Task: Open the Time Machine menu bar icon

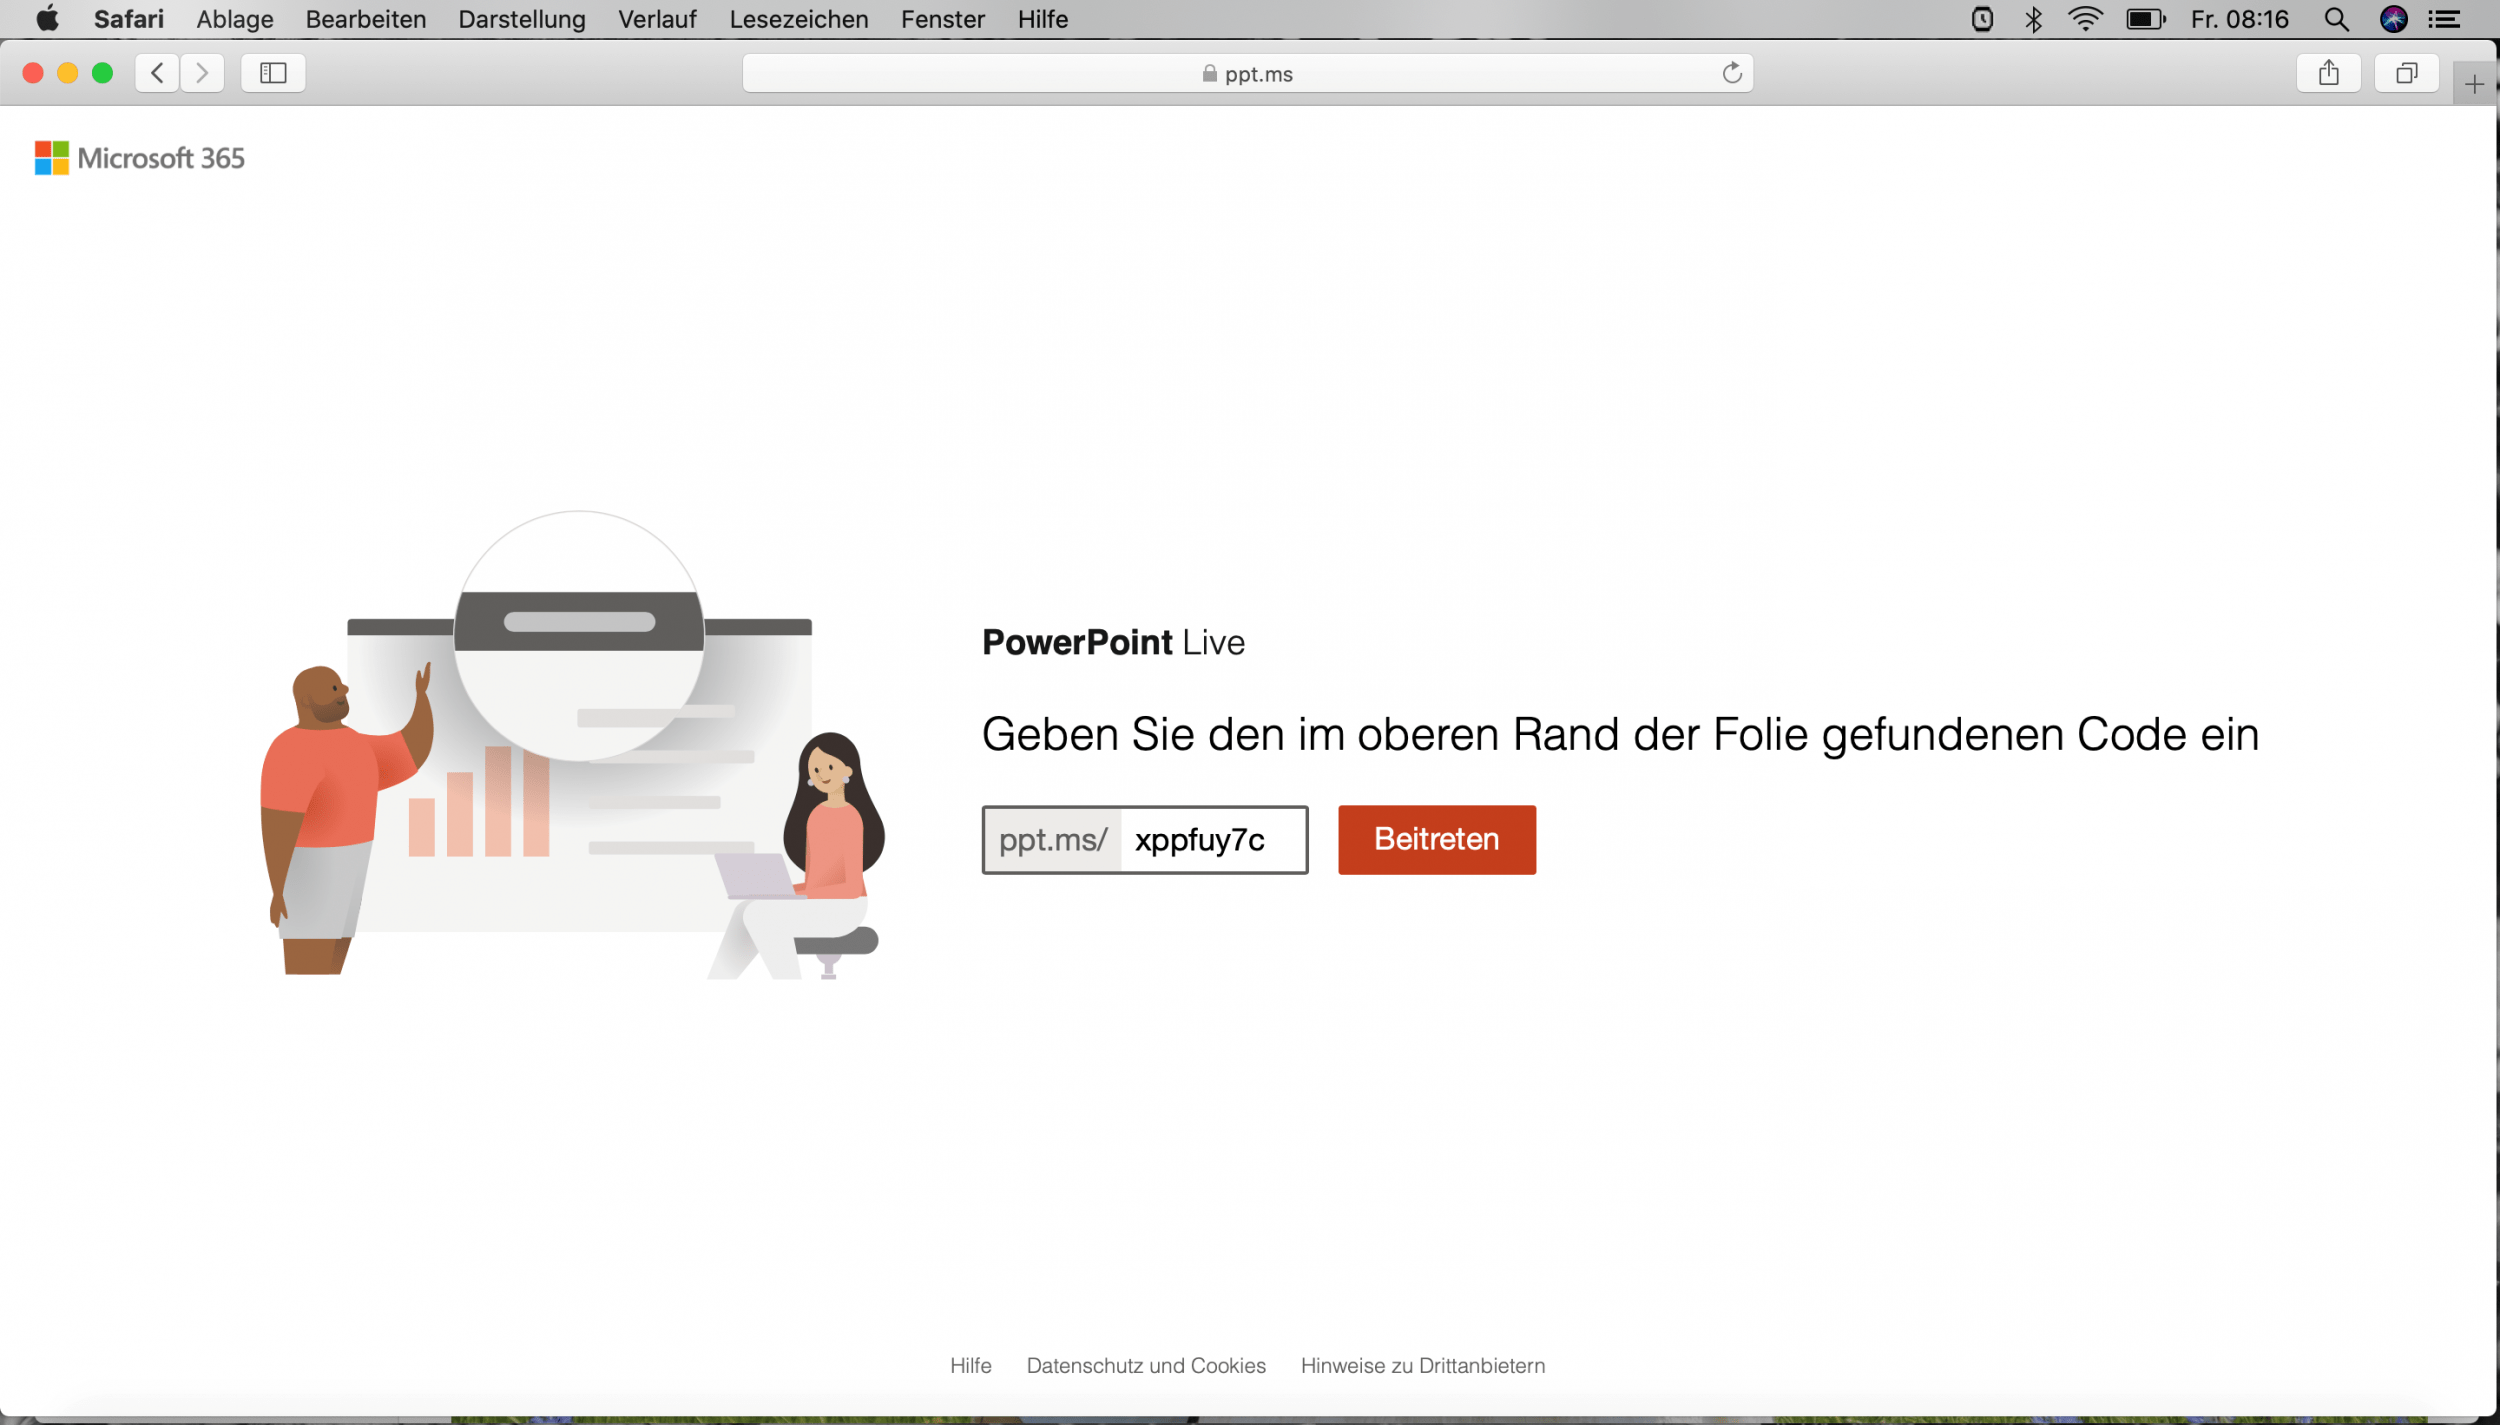Action: pos(1981,18)
